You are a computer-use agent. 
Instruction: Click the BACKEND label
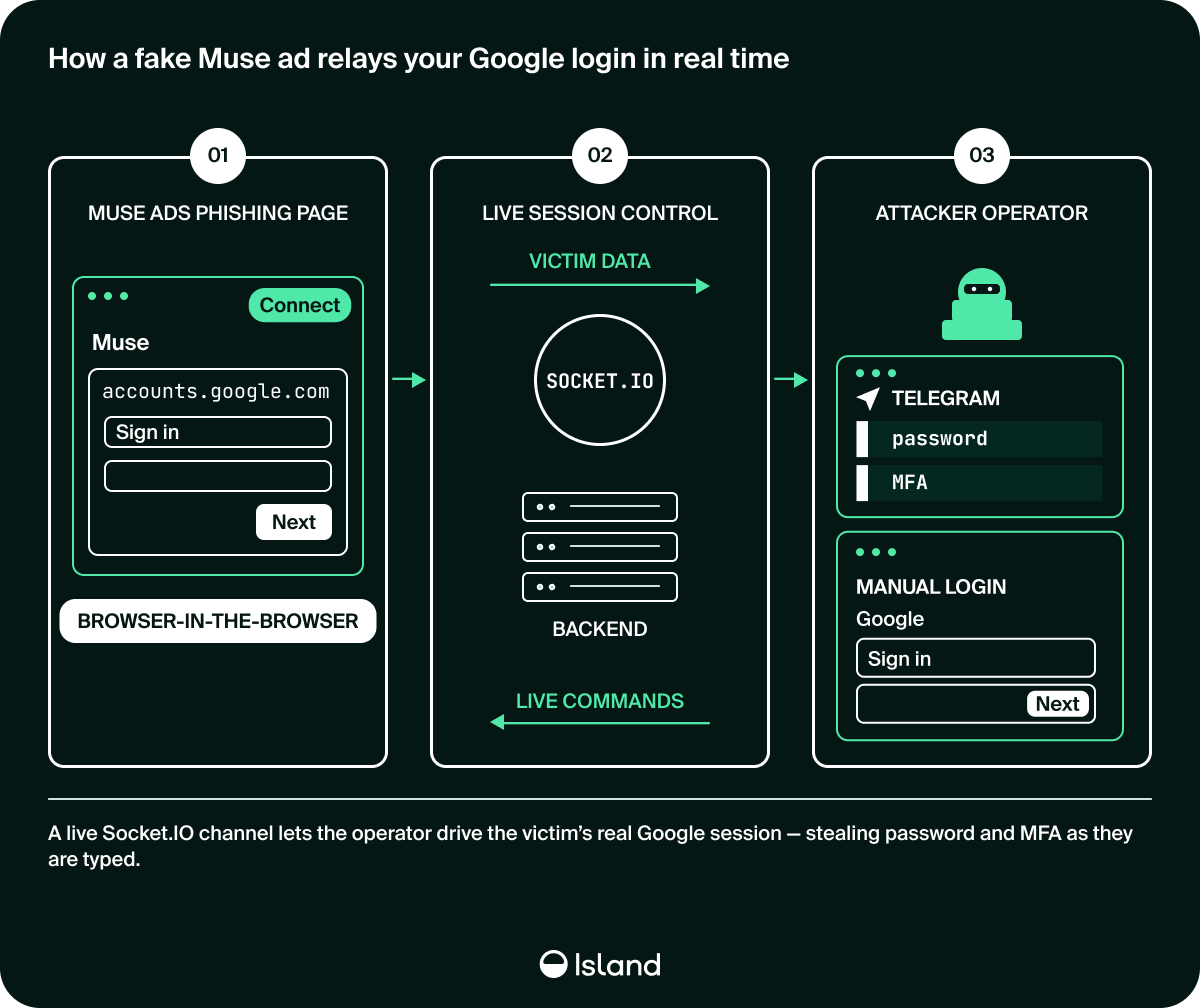click(600, 629)
